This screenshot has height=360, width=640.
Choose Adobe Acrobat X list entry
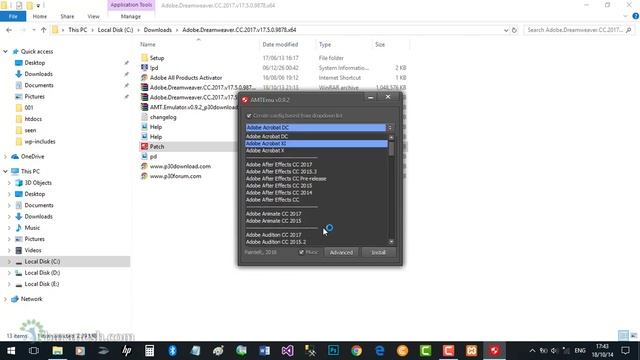(265, 150)
